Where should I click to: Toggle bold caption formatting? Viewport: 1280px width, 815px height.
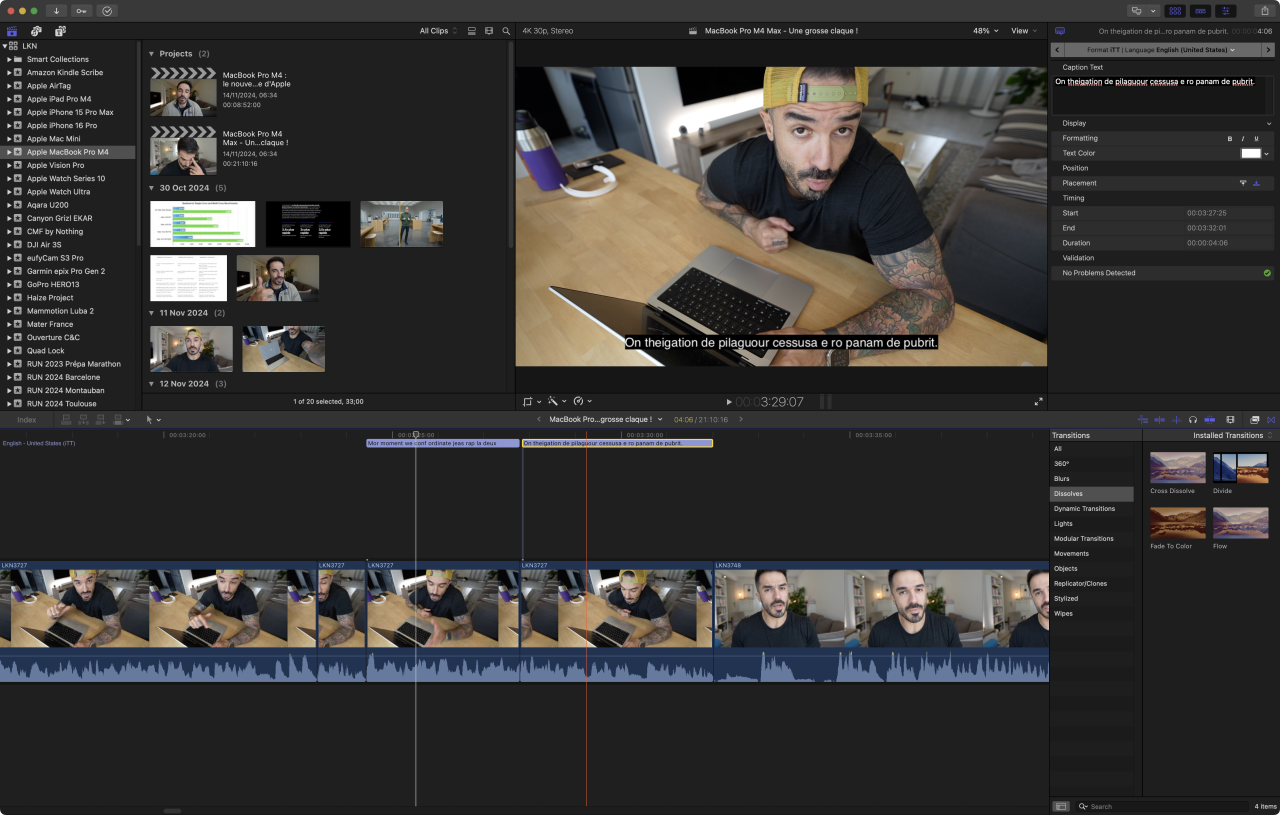pyautogui.click(x=1230, y=138)
